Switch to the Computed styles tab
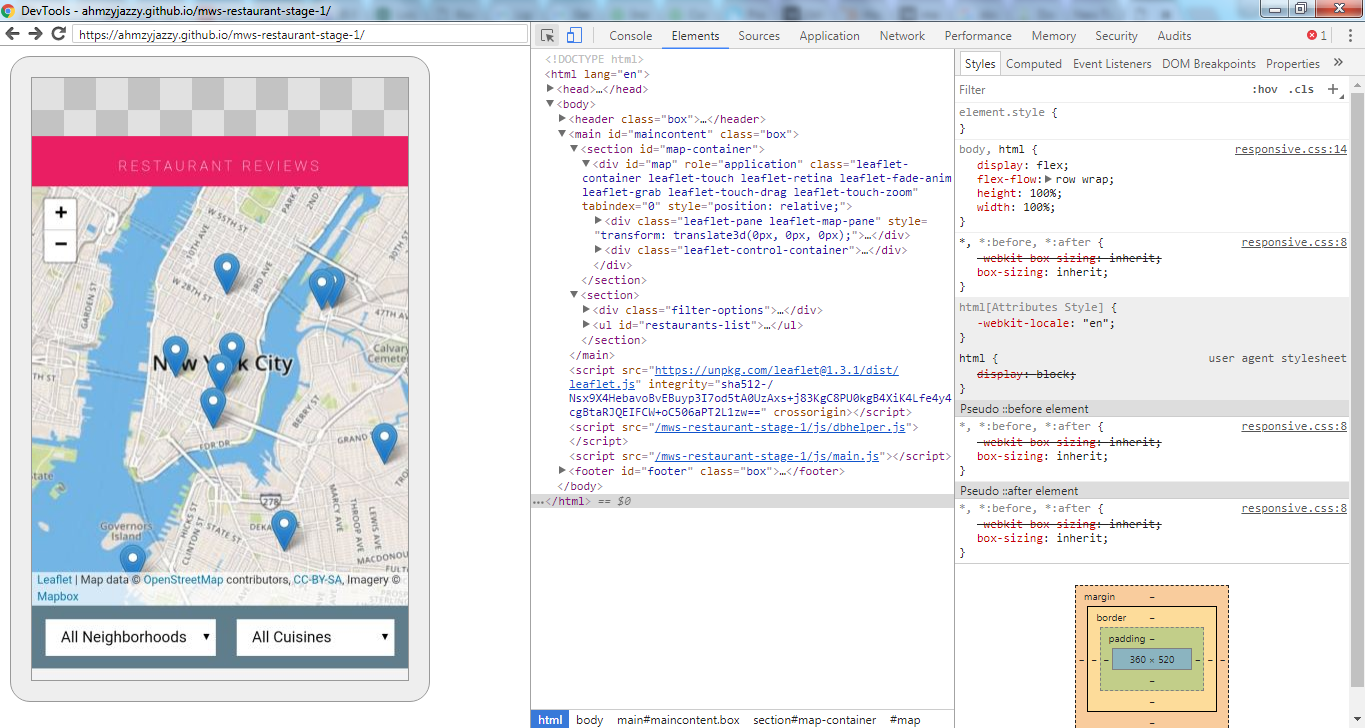 pos(1034,63)
